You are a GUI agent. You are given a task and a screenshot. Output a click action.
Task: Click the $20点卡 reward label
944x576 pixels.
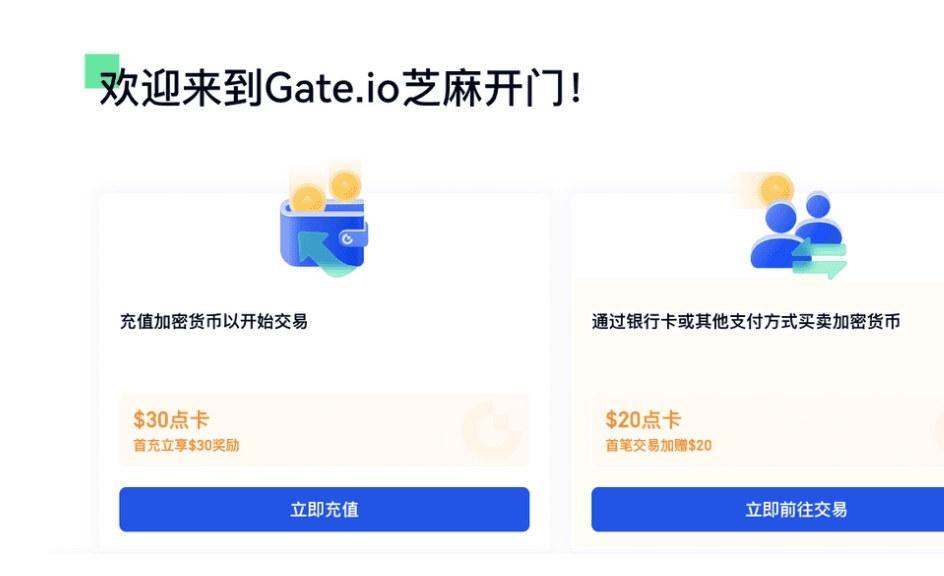[643, 420]
